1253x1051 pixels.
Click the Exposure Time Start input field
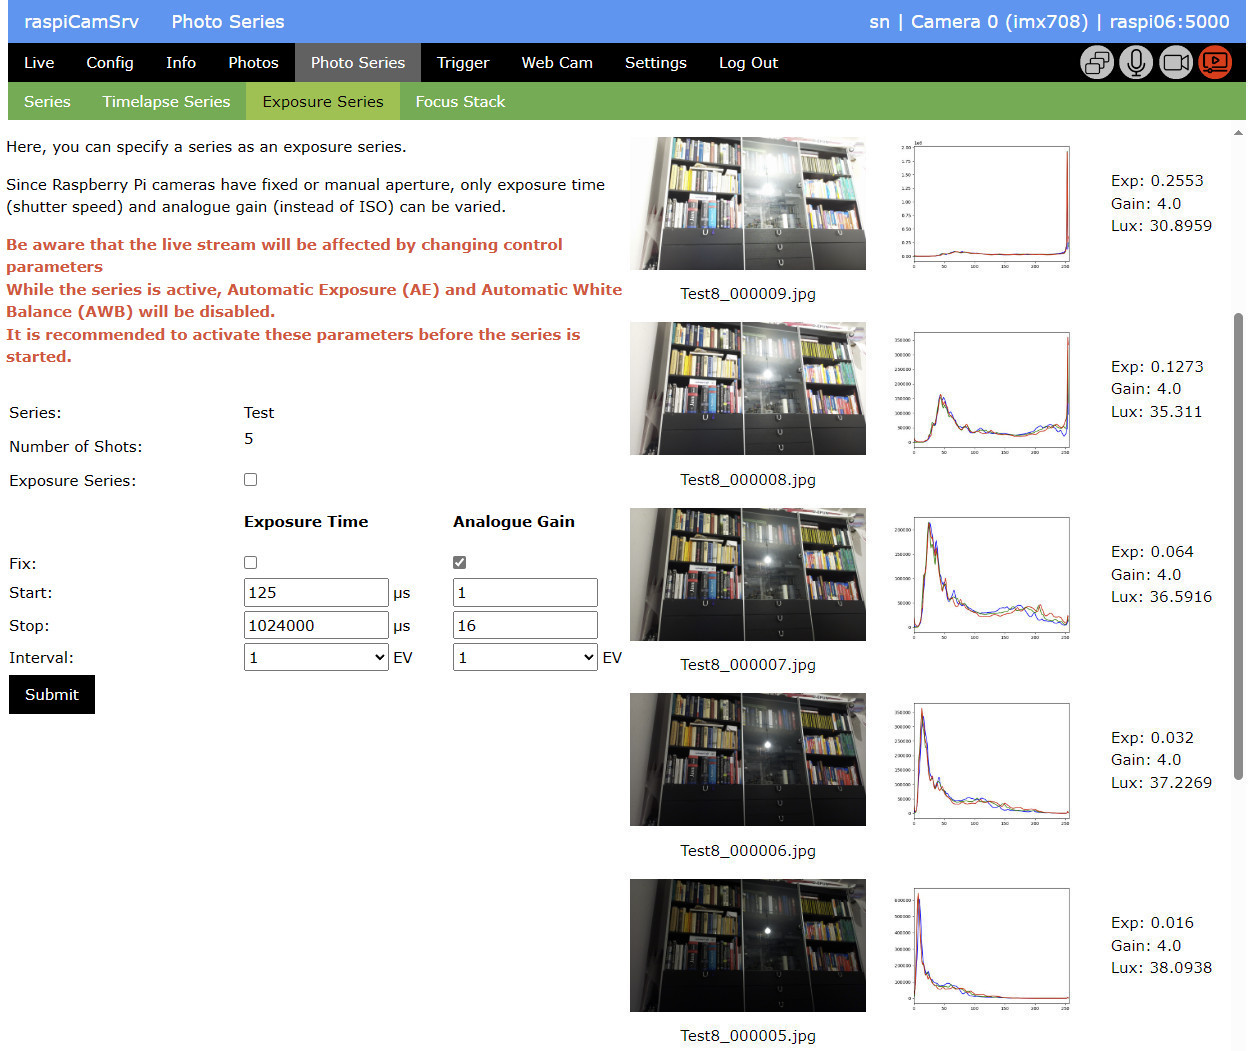316,593
